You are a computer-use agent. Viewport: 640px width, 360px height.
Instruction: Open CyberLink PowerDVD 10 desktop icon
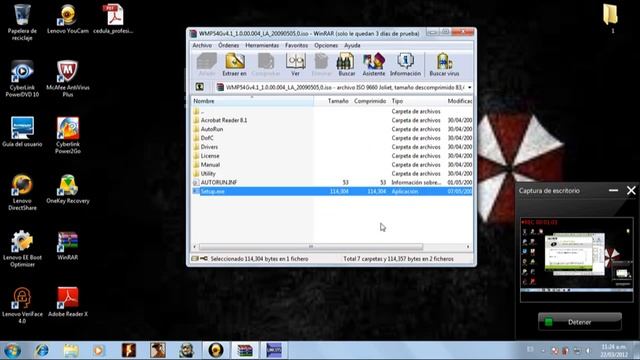22,79
